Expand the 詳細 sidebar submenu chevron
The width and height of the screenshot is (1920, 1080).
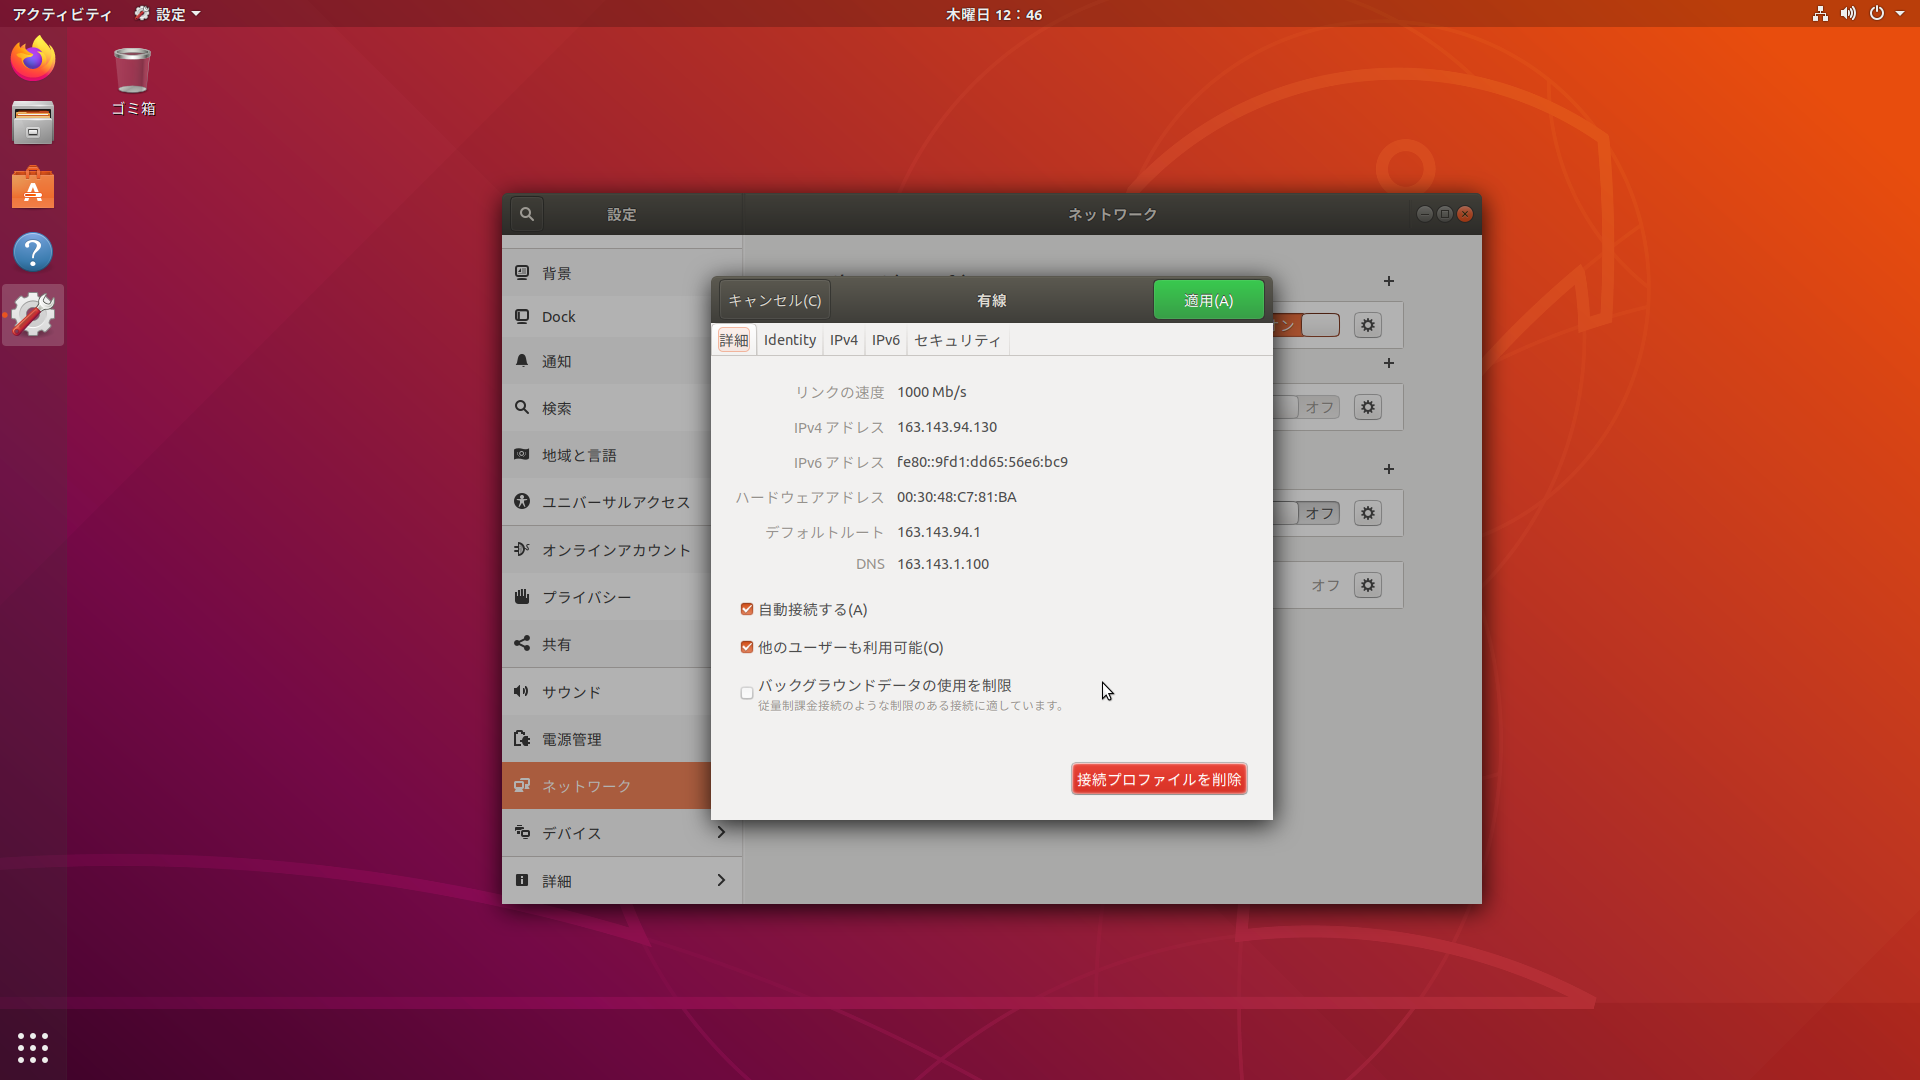pyautogui.click(x=721, y=880)
